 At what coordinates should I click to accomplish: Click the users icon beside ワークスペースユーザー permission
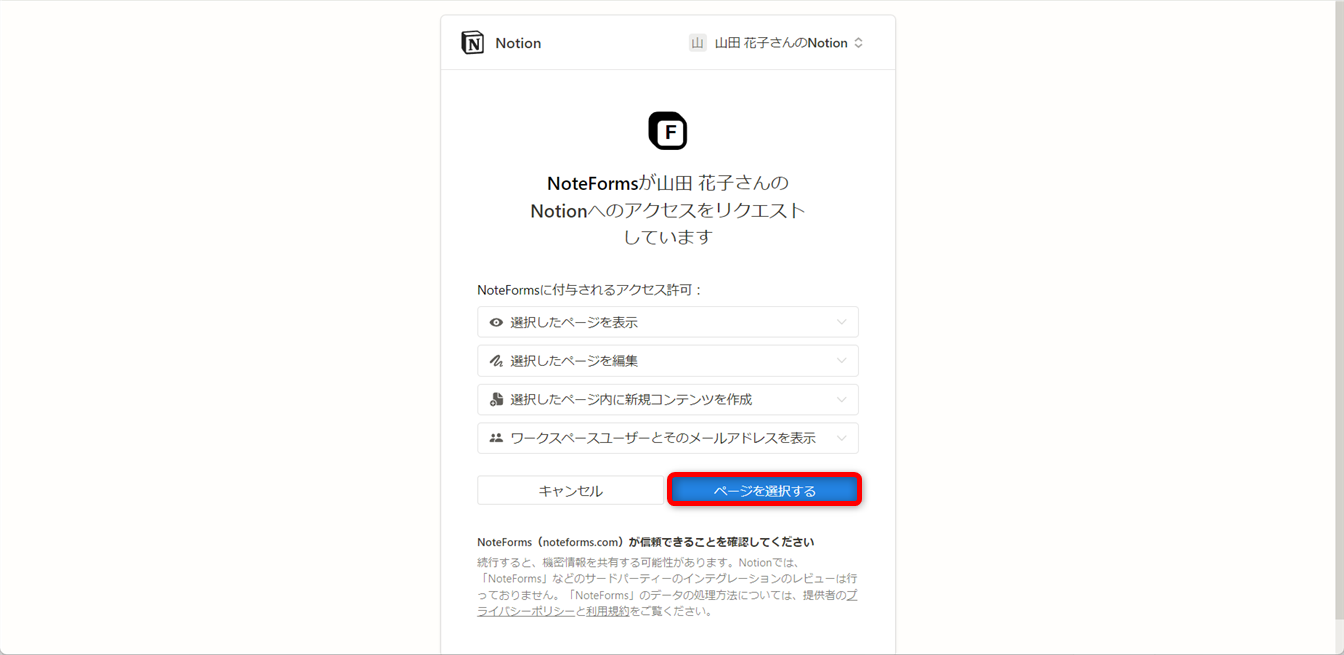(495, 438)
